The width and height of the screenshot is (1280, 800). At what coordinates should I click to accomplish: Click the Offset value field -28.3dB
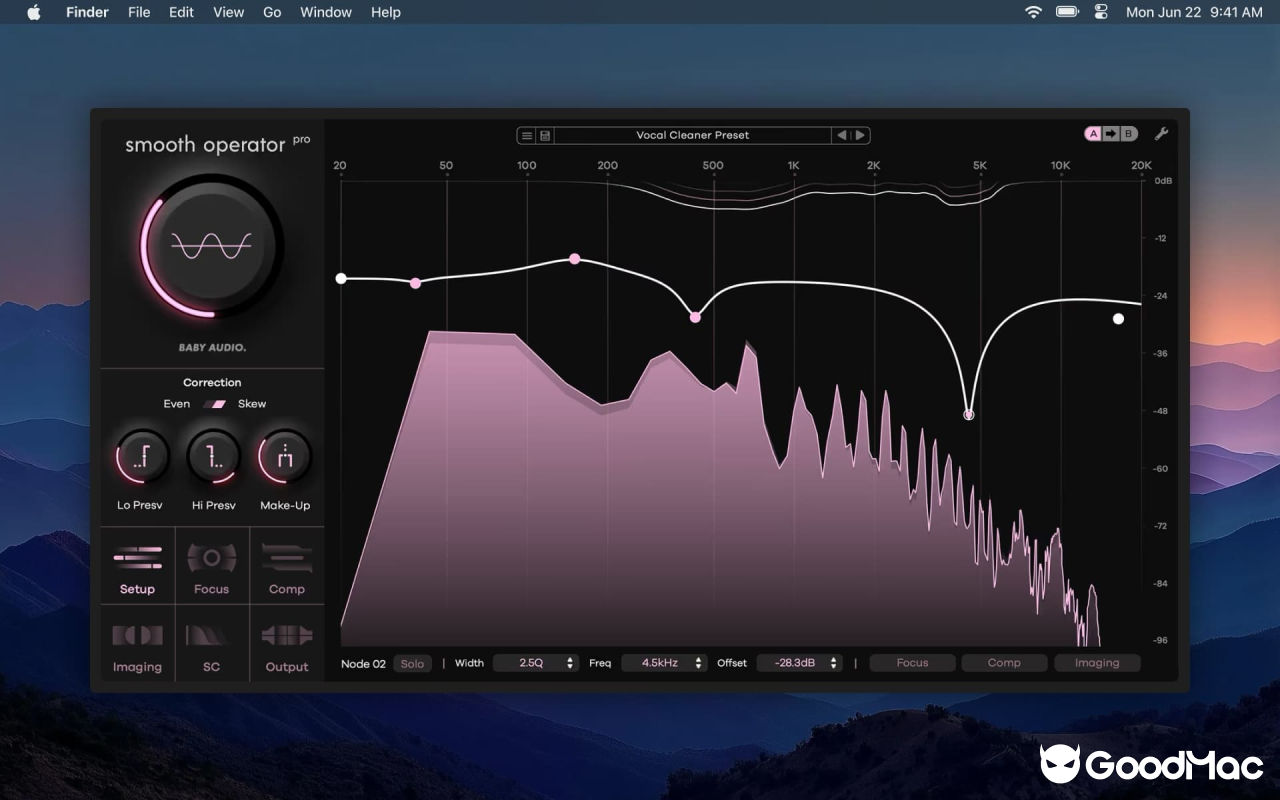(800, 663)
